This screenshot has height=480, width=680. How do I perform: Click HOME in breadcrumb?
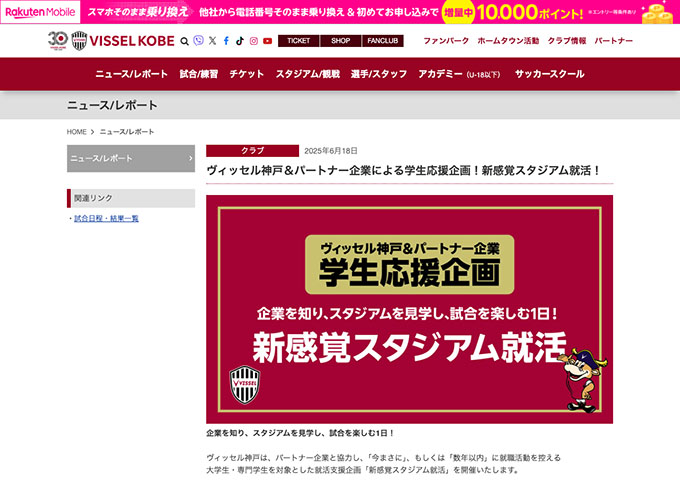(76, 132)
